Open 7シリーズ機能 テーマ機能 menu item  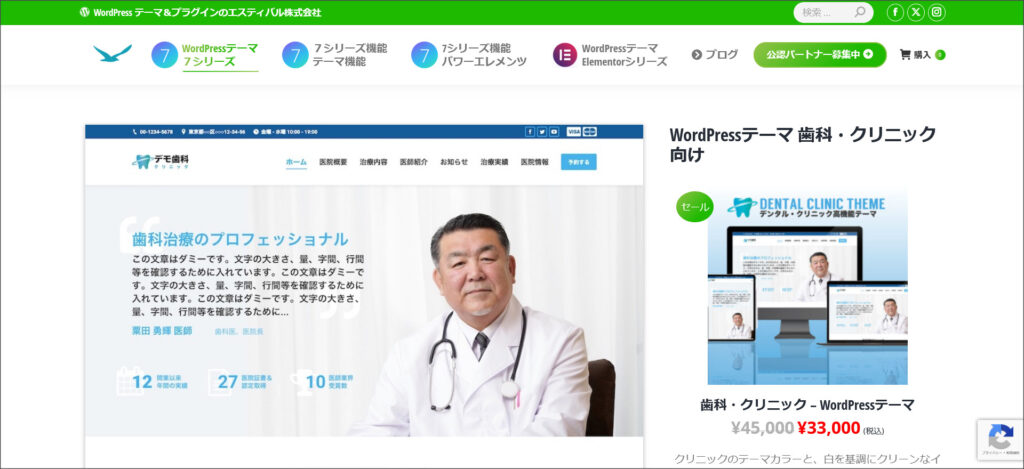tap(334, 55)
